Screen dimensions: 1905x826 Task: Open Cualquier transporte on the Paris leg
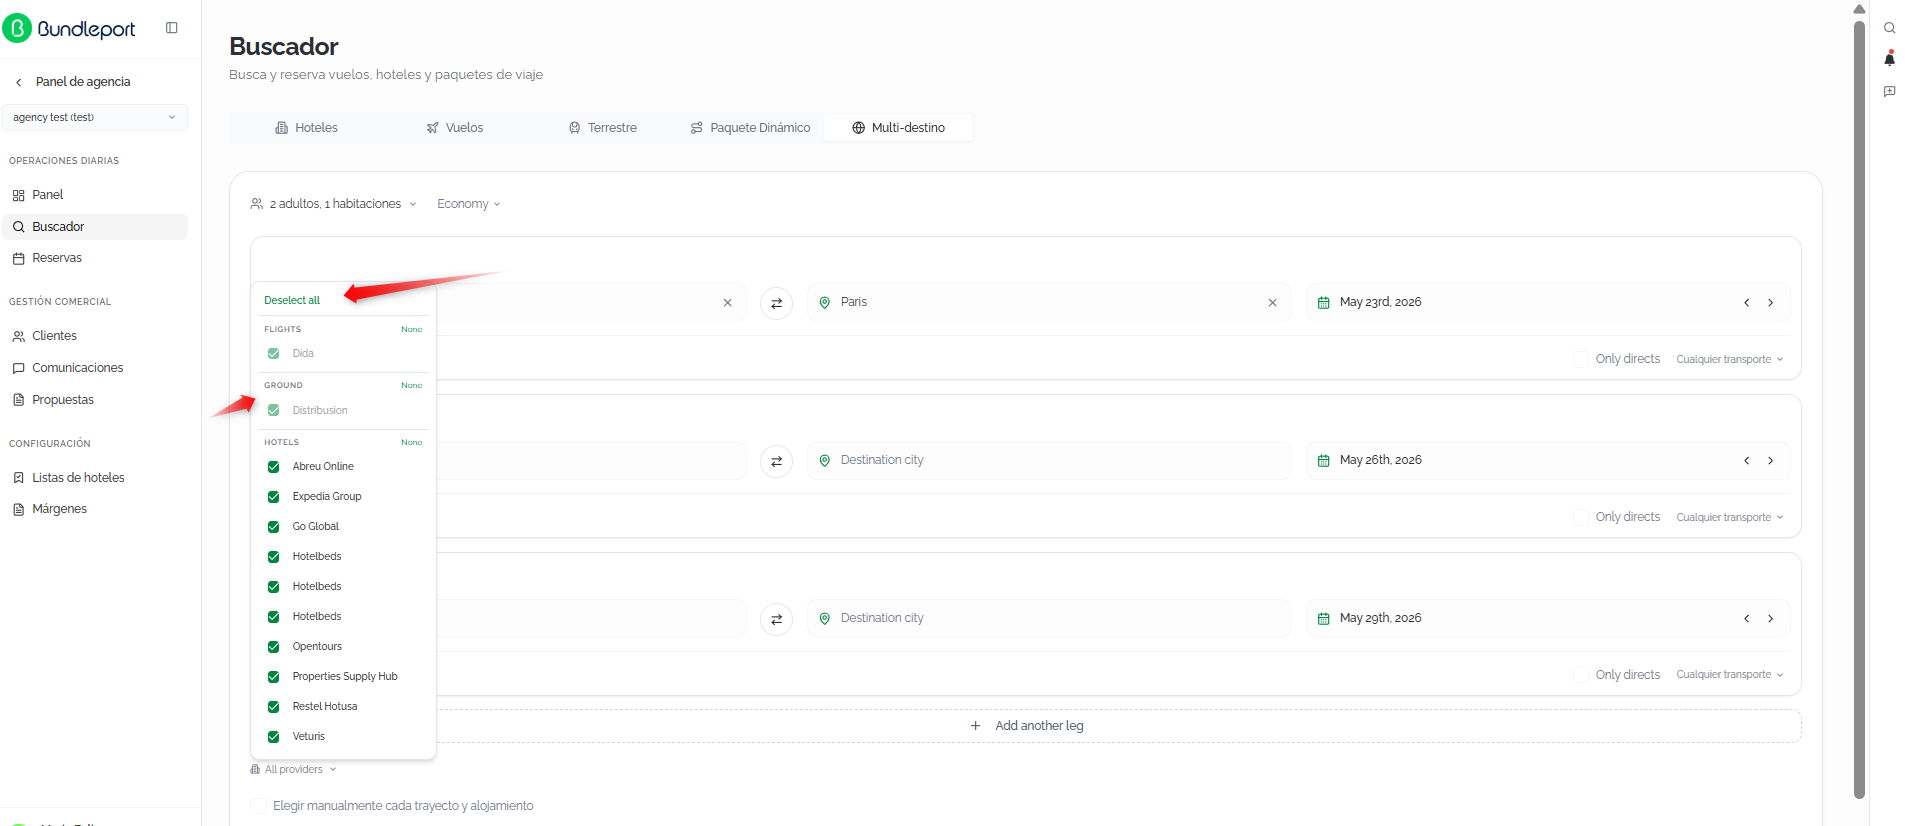click(1730, 360)
